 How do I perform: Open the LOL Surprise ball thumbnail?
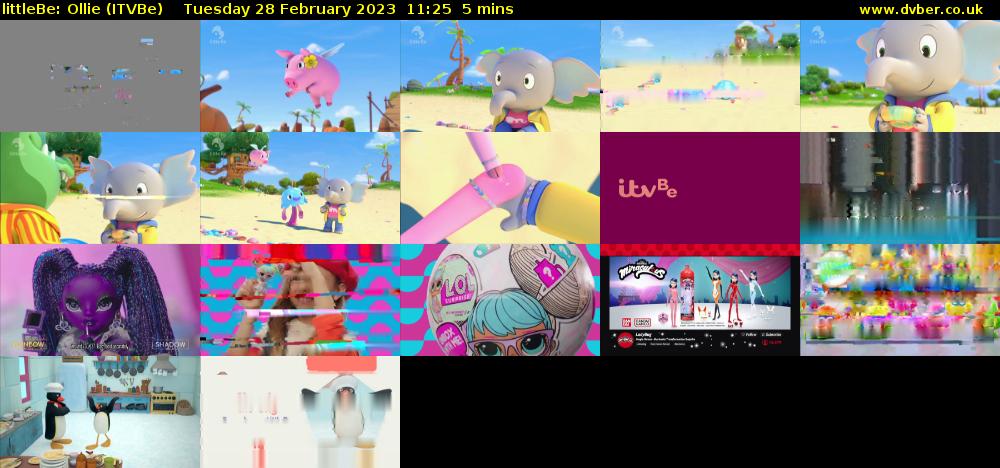click(x=500, y=300)
